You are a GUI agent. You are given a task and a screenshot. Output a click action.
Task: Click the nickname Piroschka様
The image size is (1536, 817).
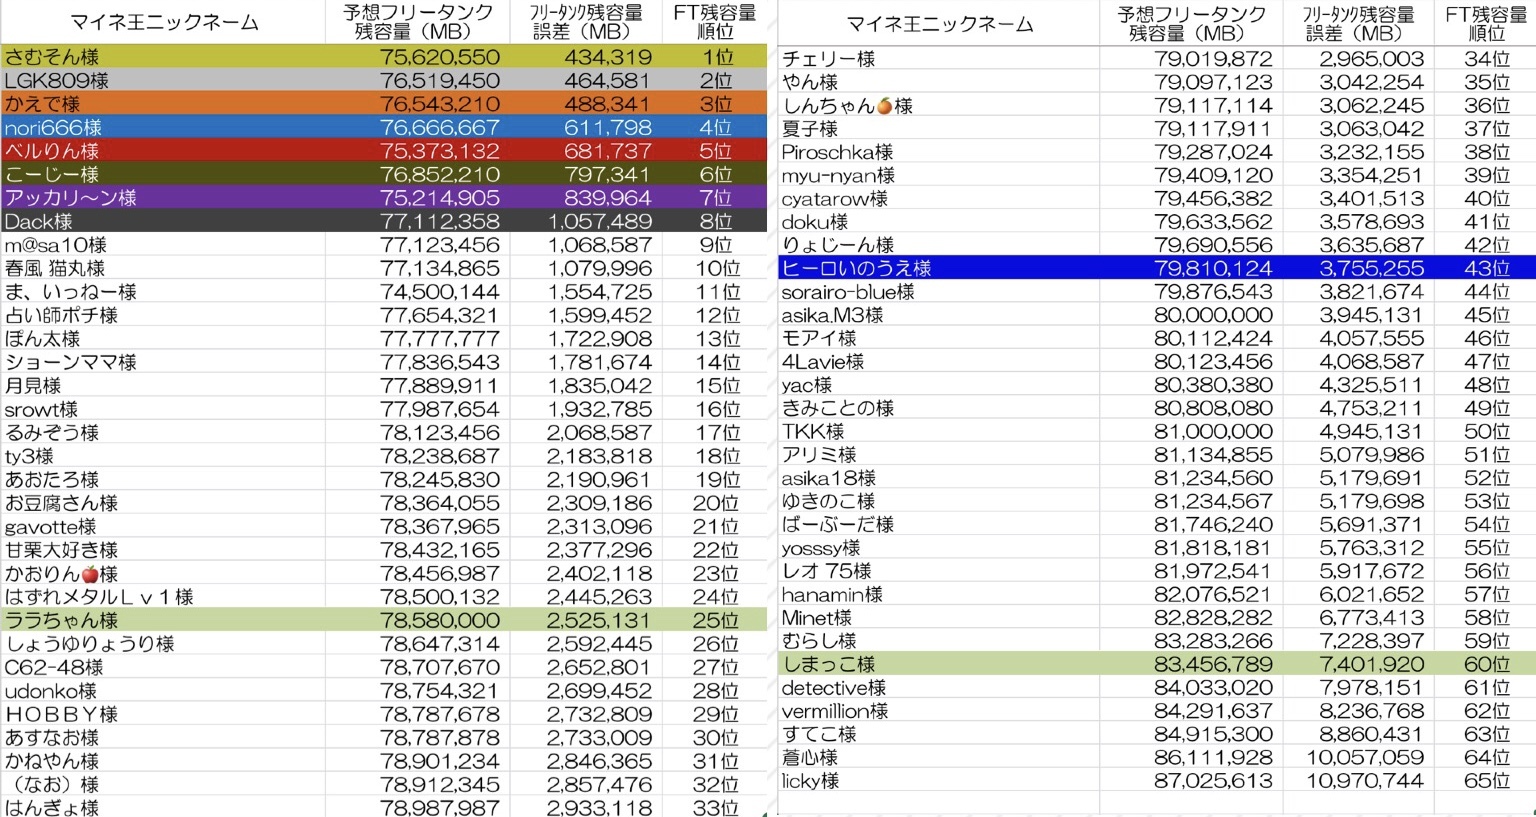click(x=838, y=152)
